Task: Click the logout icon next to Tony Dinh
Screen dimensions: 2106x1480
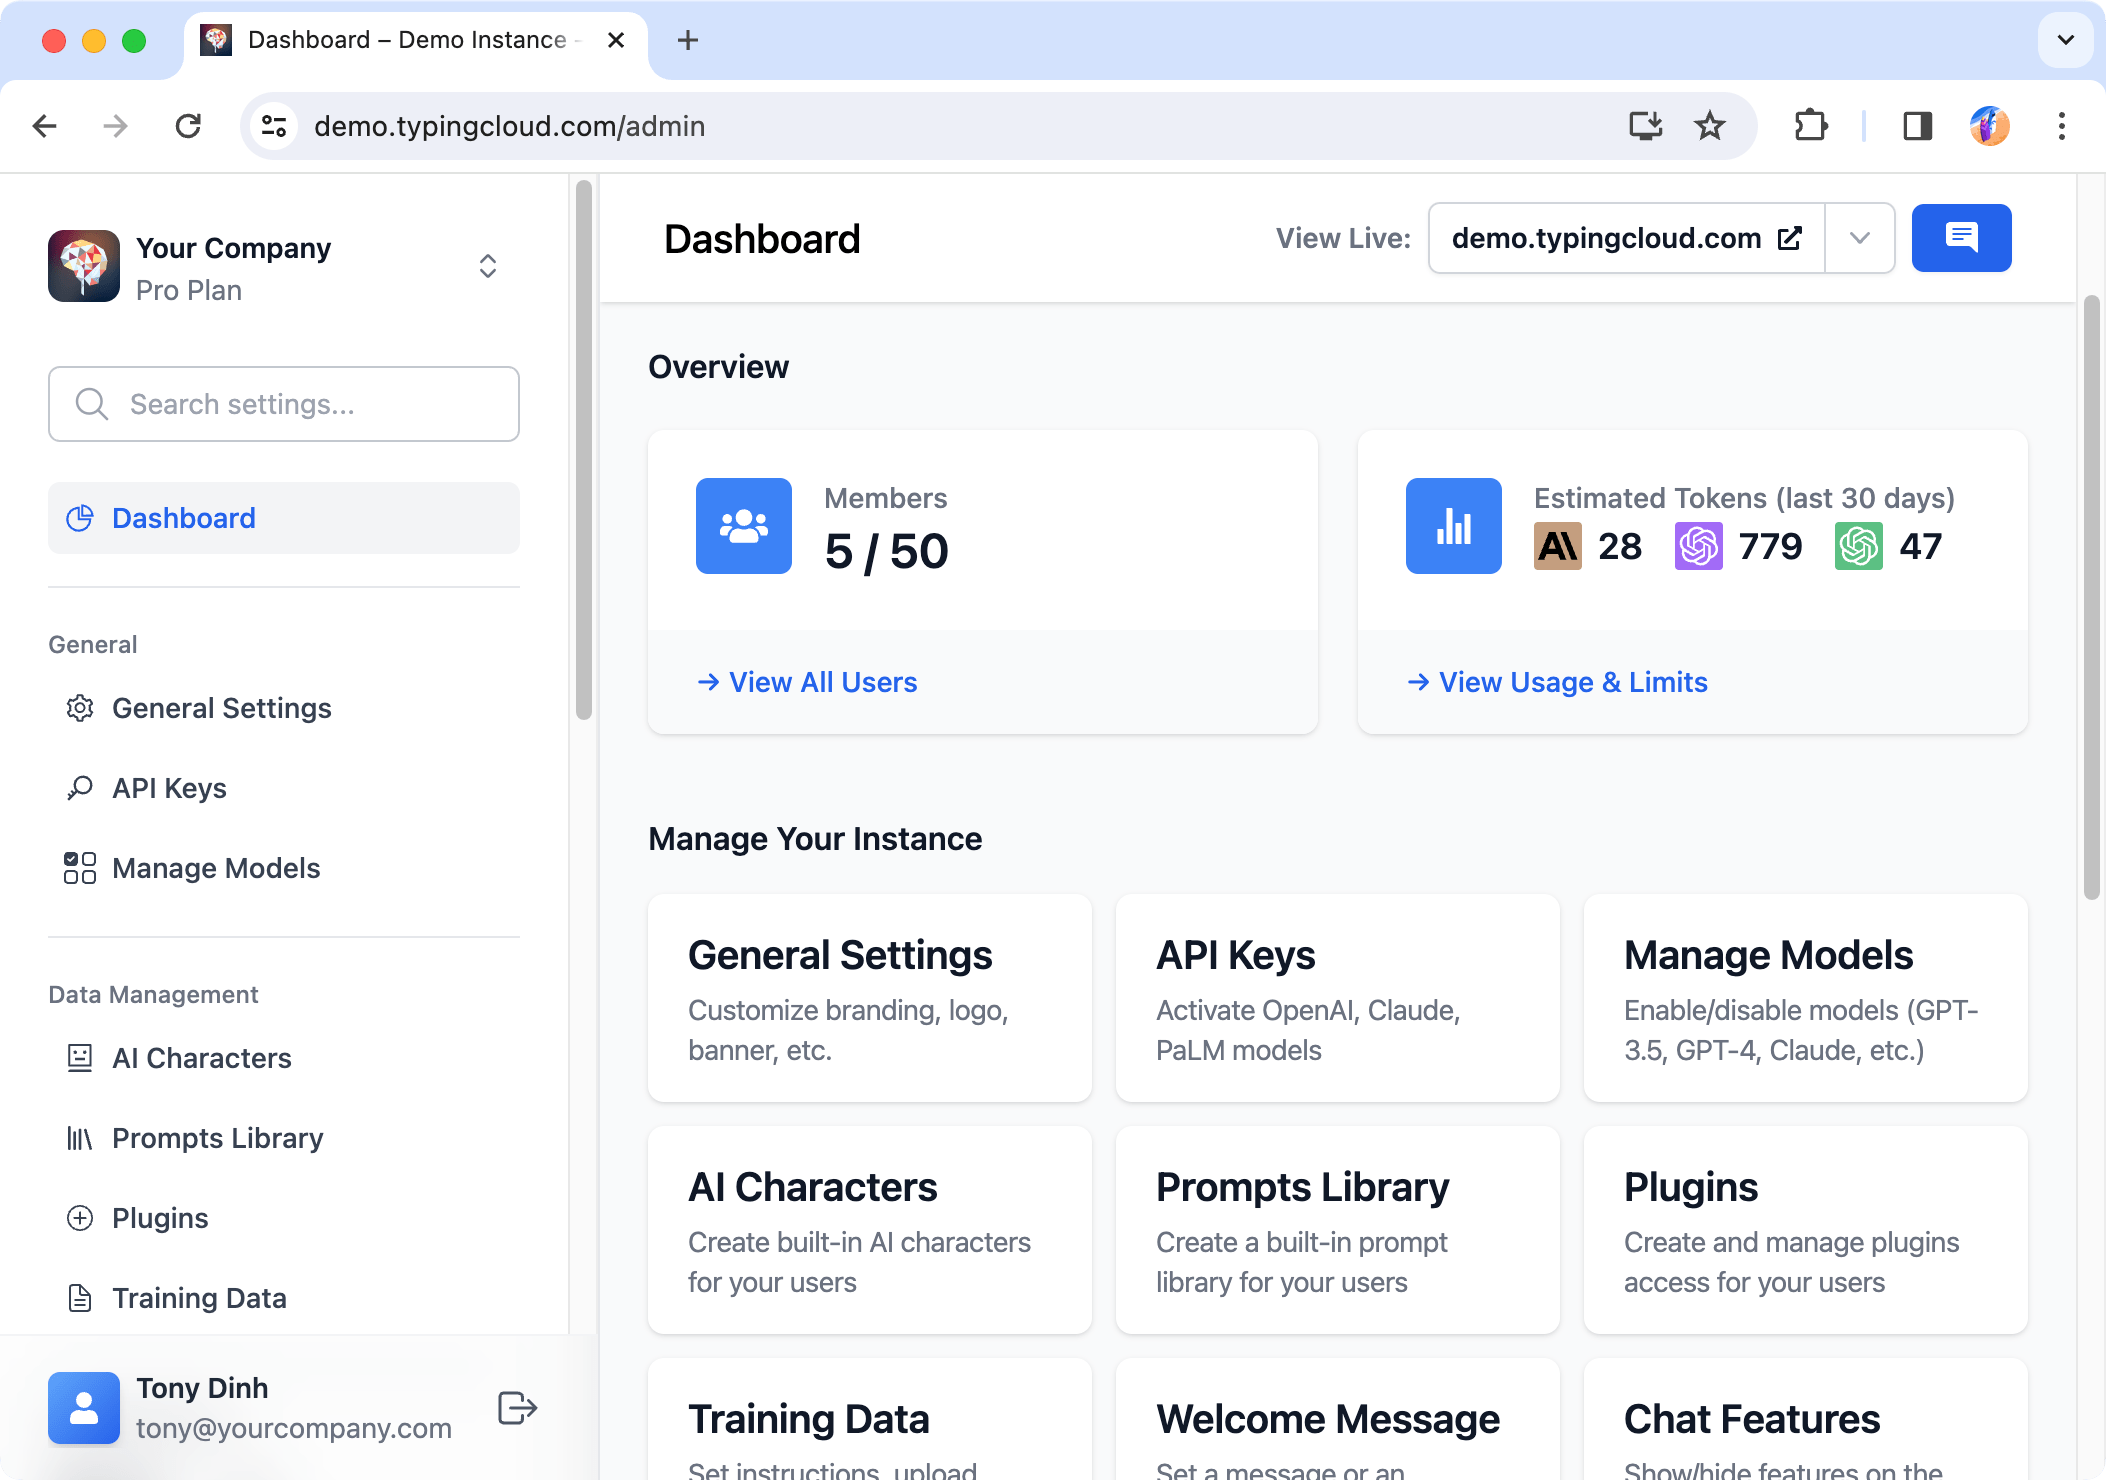Action: (517, 1407)
